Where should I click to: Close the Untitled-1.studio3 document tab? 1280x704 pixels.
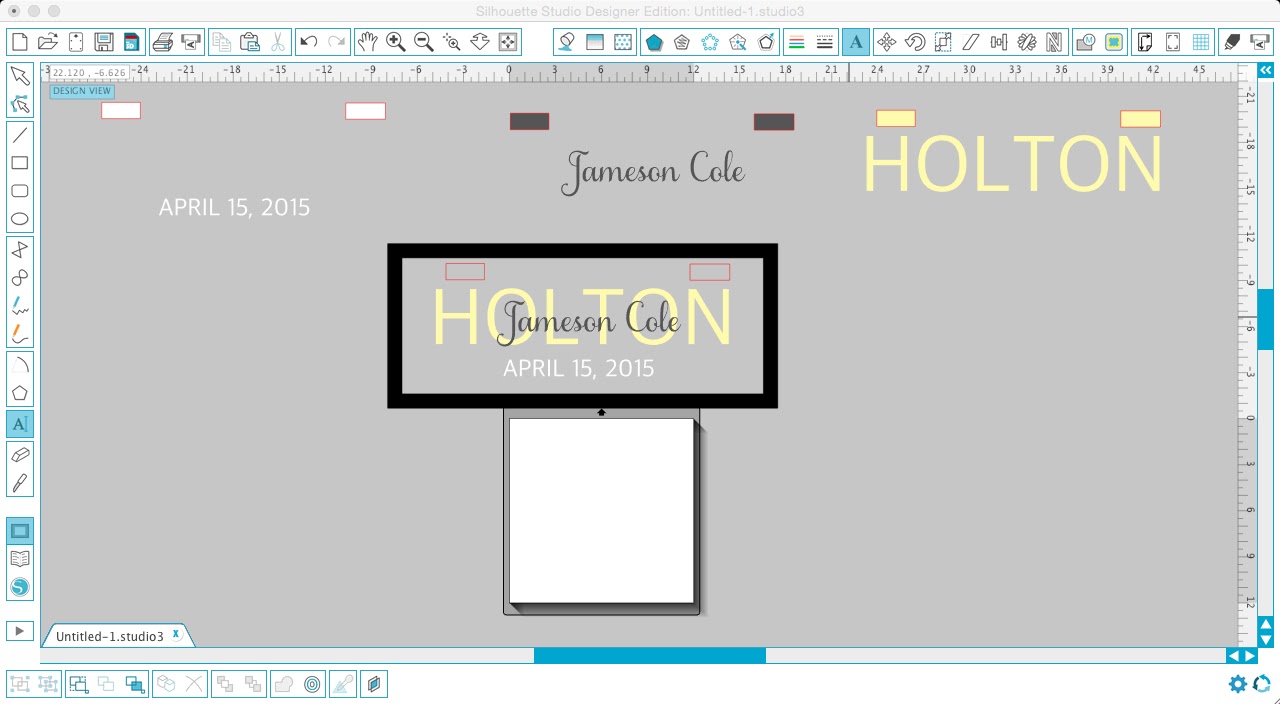175,634
